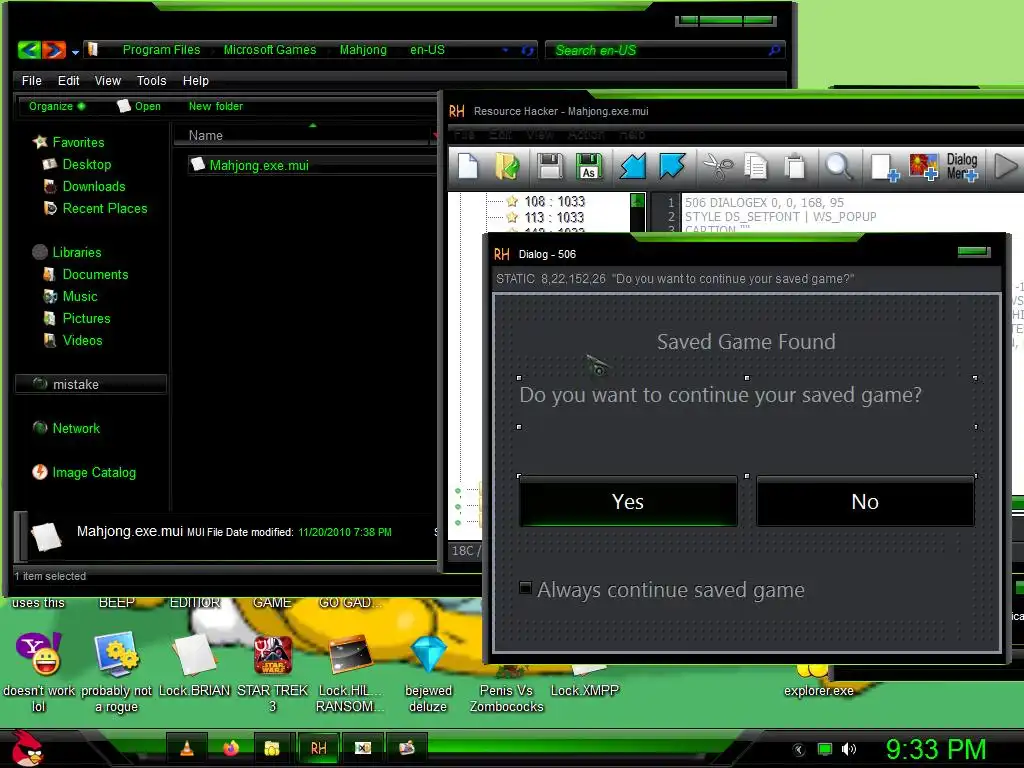Open the Angry Birds start button
The image size is (1024, 768).
tap(27, 748)
